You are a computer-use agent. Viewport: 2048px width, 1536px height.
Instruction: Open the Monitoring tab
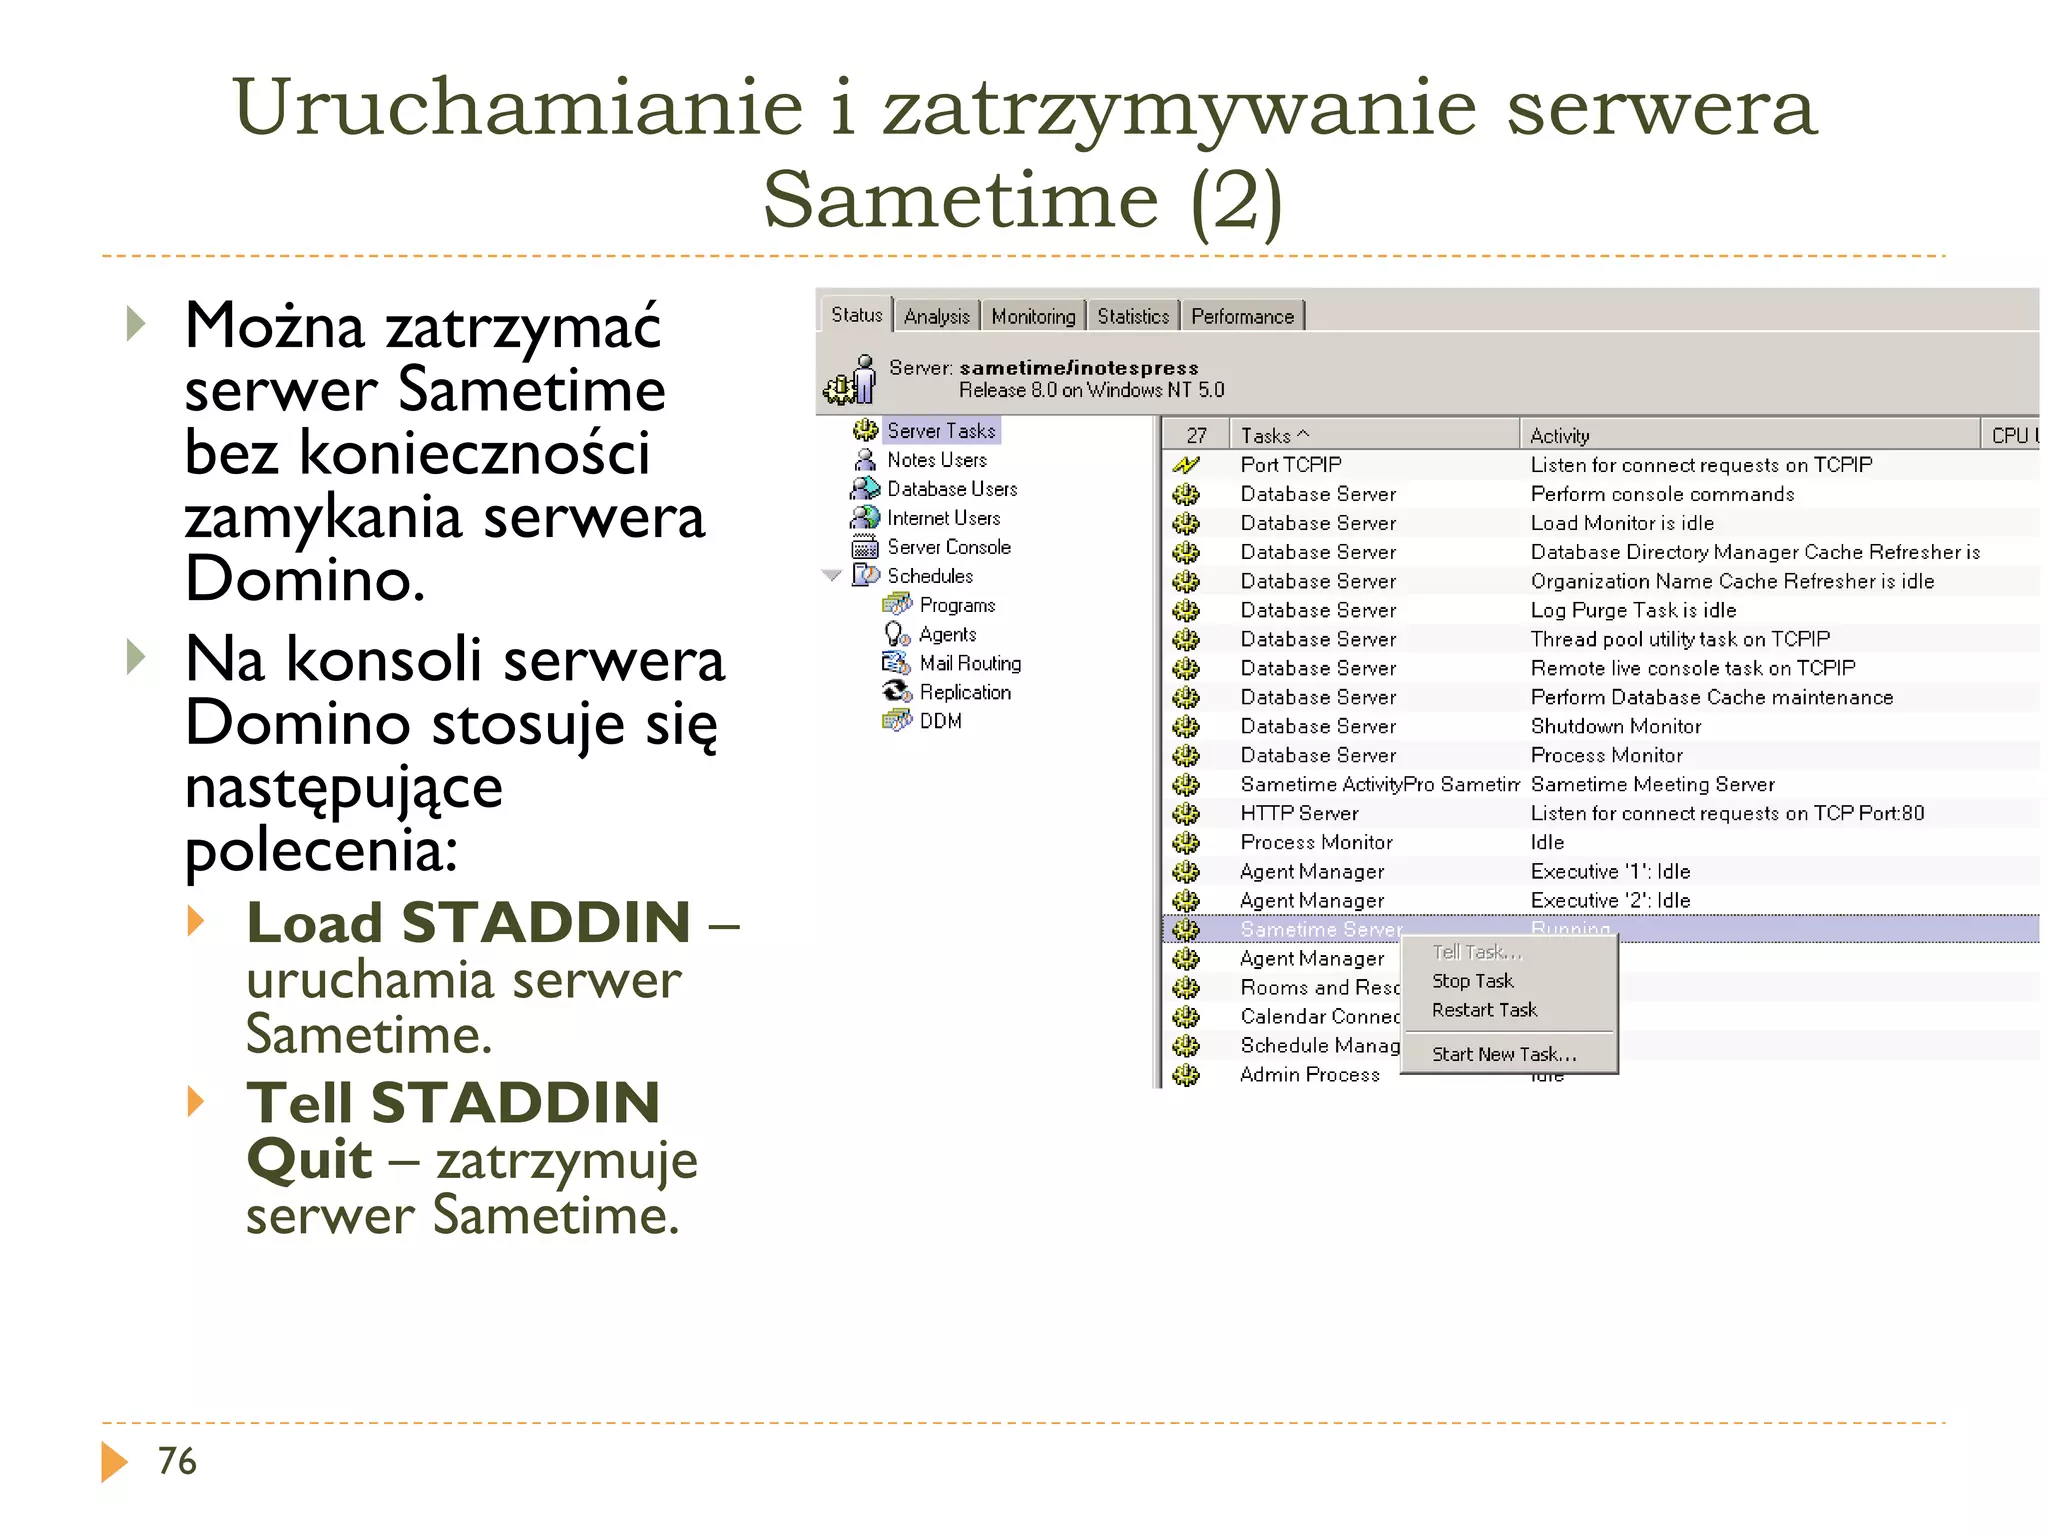[1033, 316]
